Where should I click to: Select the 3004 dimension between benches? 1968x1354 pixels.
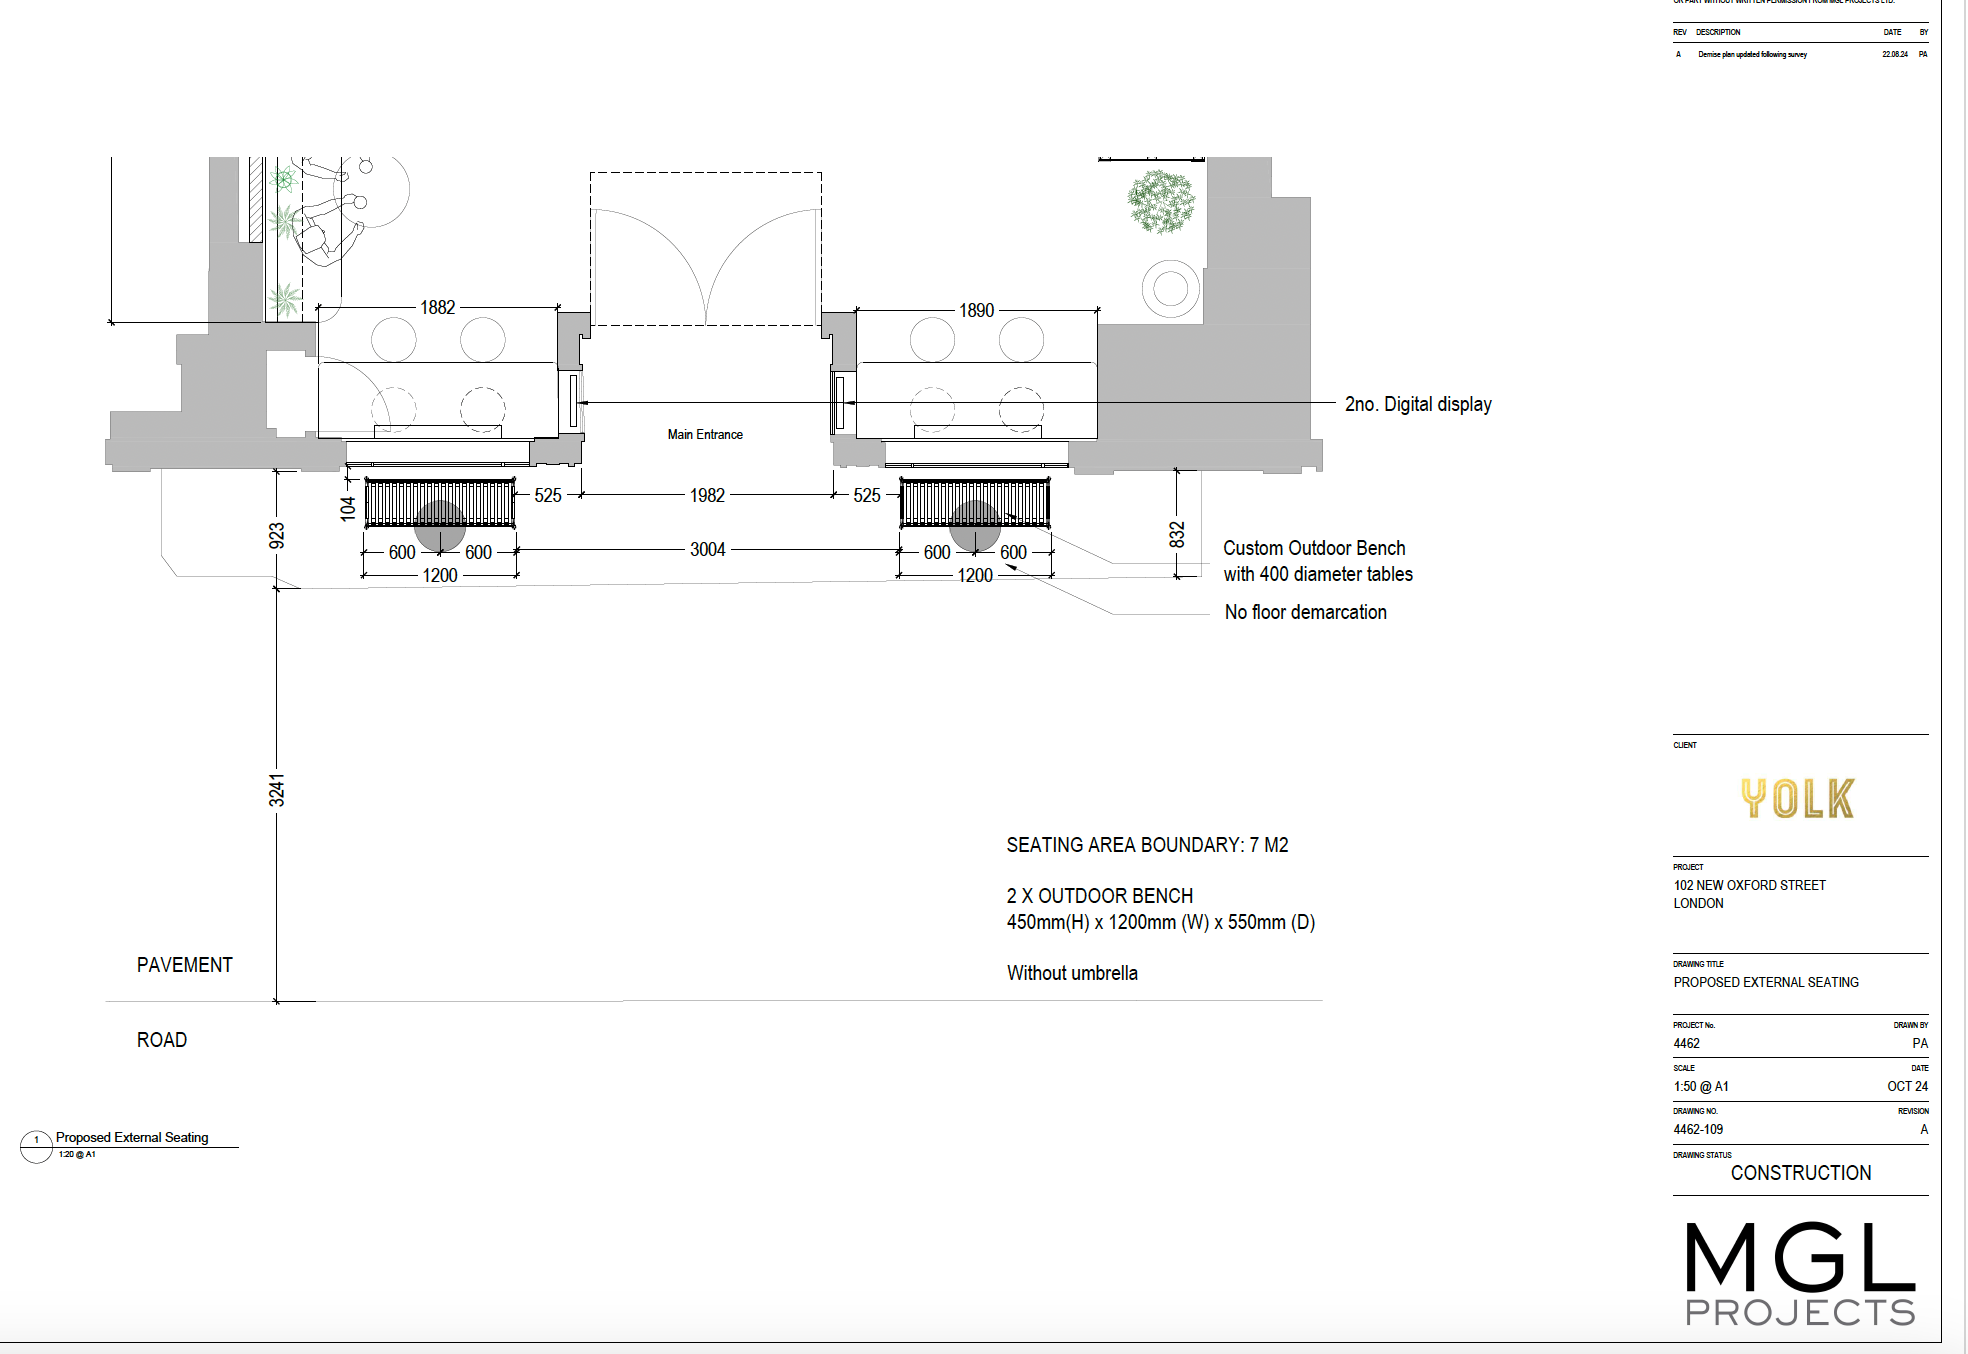(x=707, y=549)
